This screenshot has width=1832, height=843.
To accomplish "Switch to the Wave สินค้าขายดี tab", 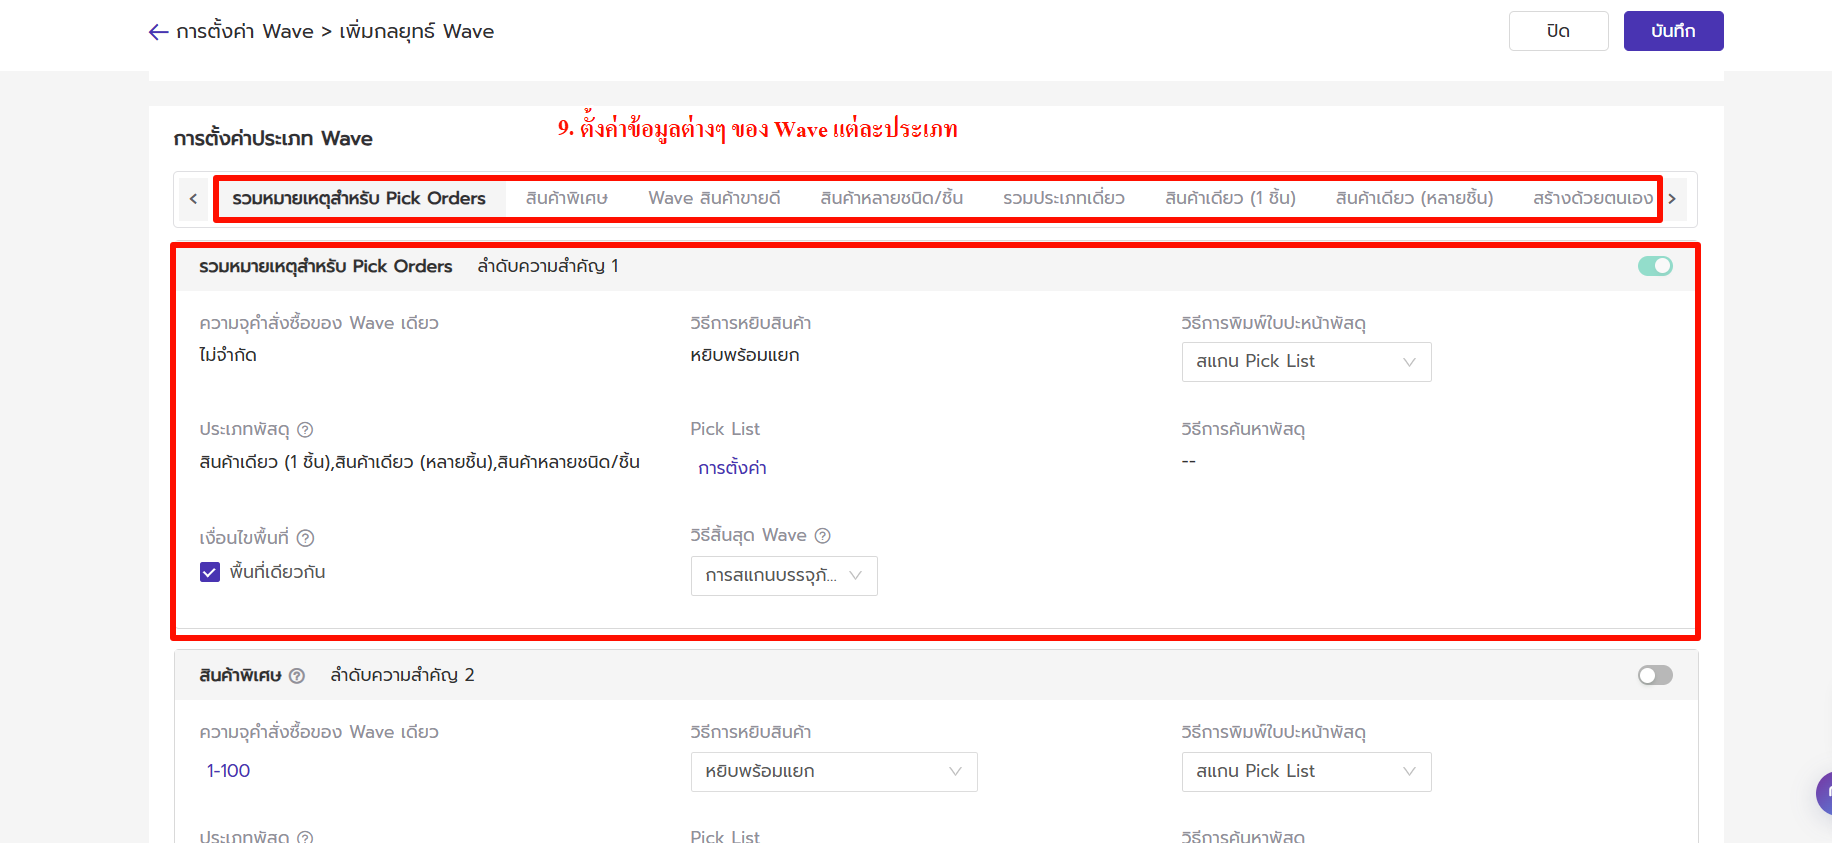I will (x=714, y=198).
